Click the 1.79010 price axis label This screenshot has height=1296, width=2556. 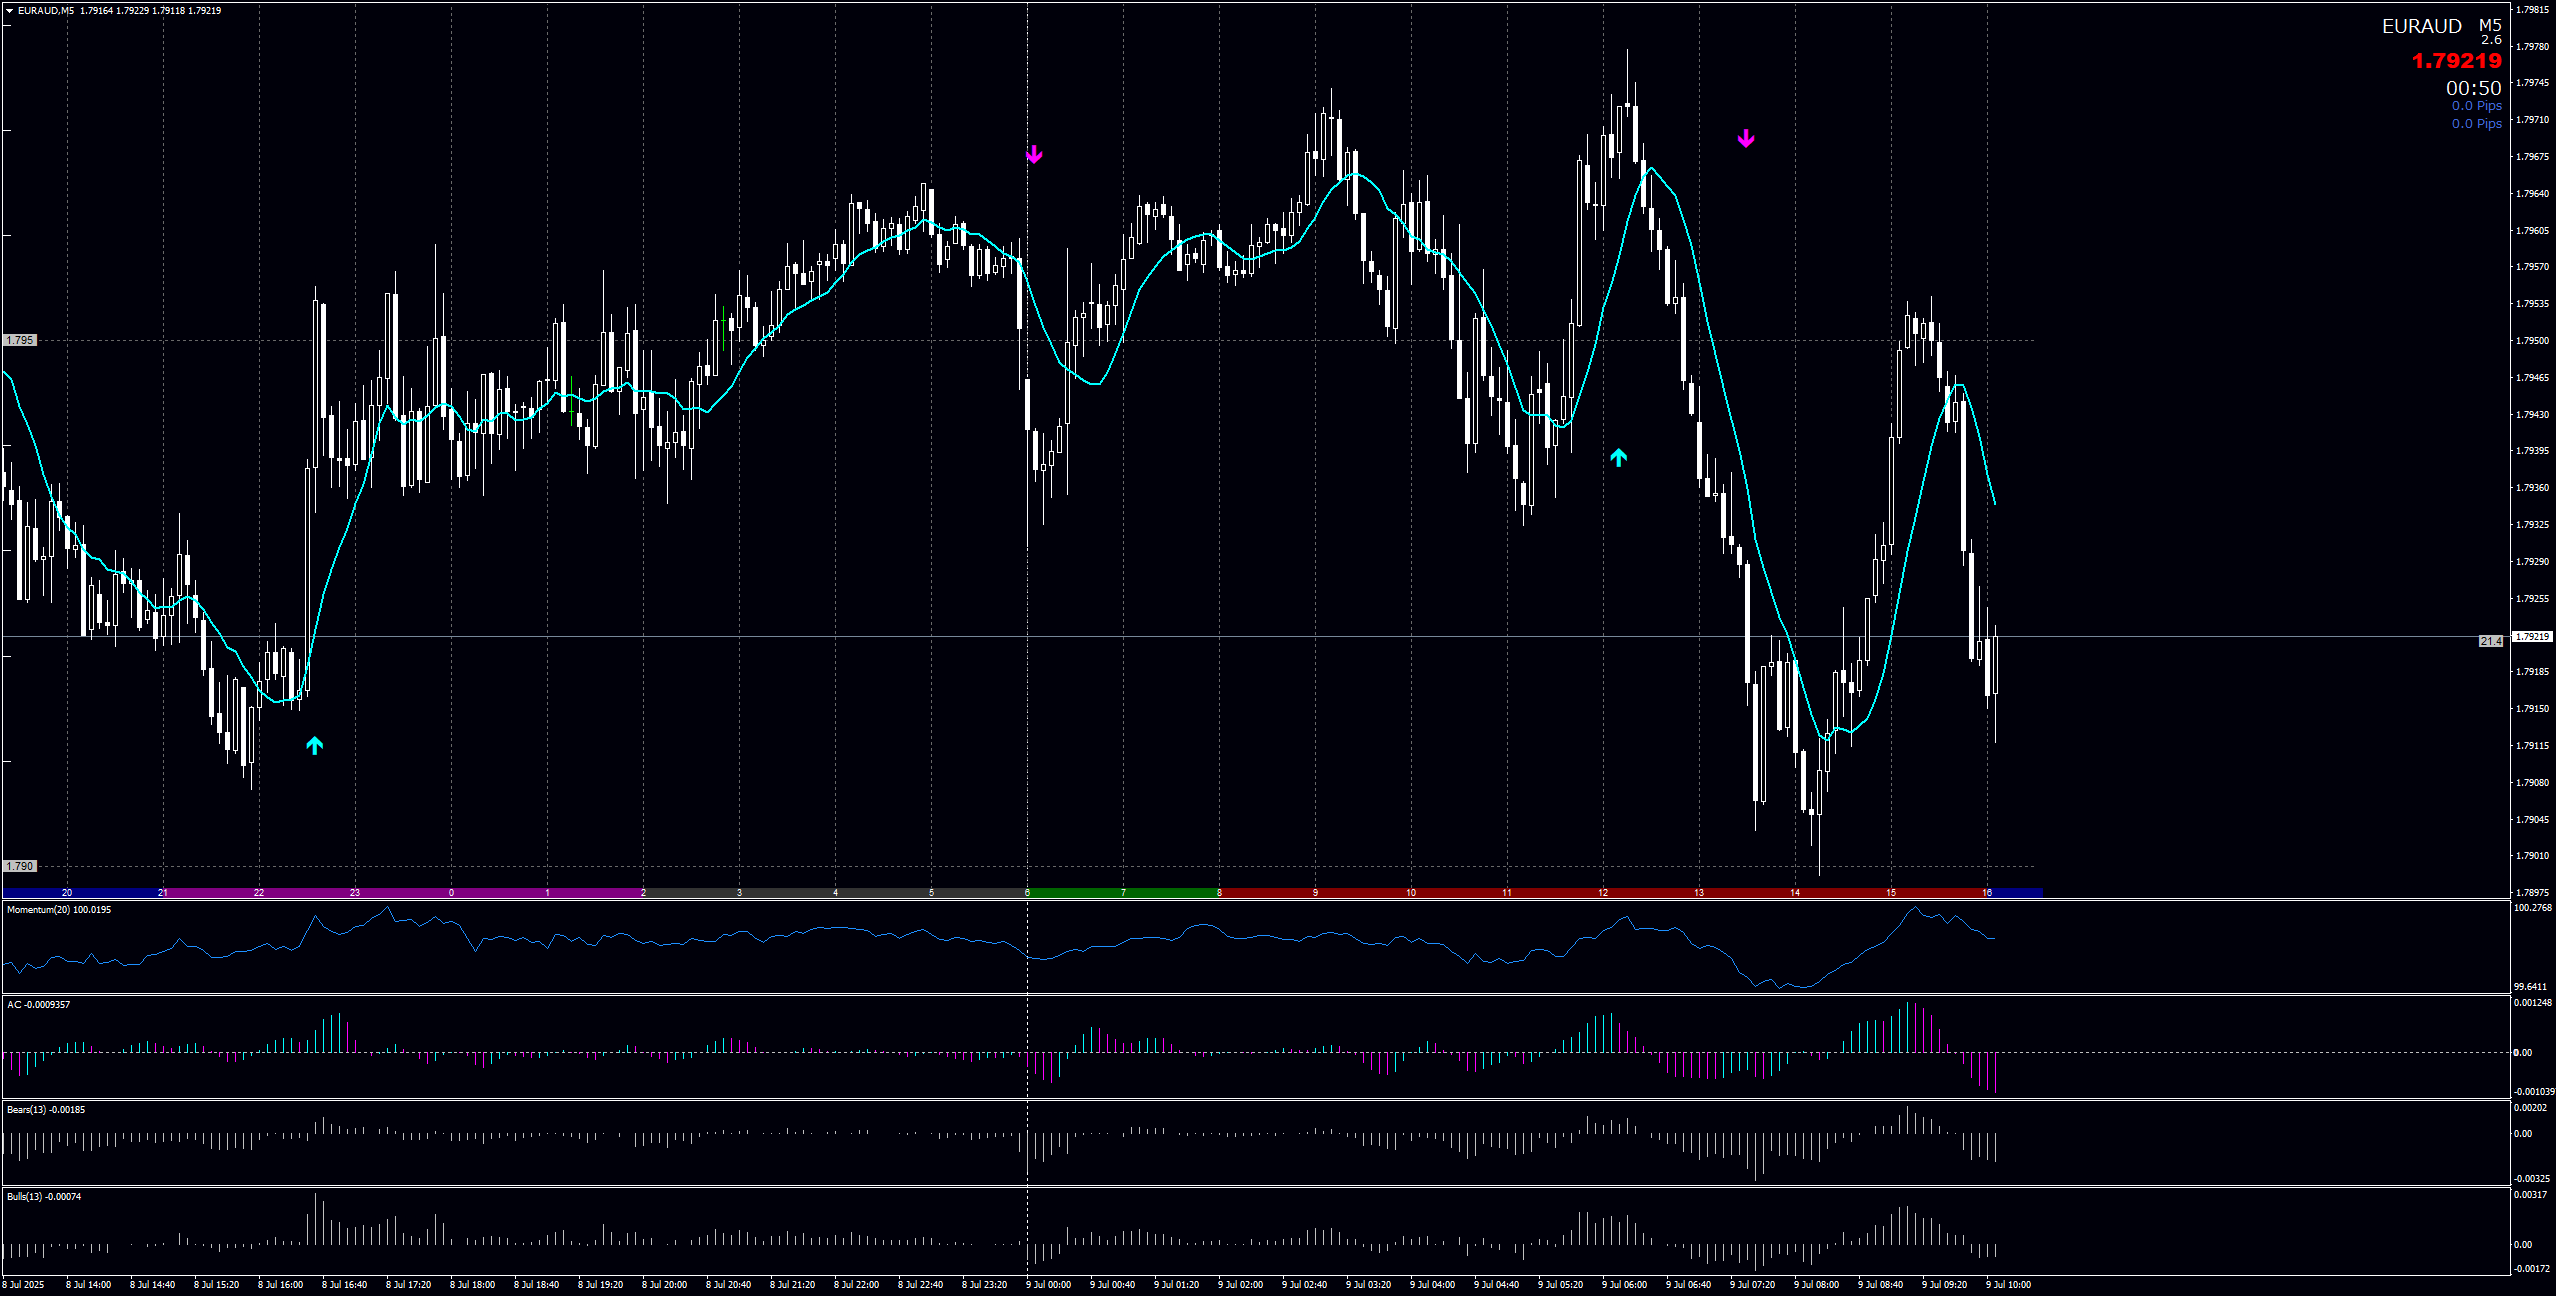2531,856
